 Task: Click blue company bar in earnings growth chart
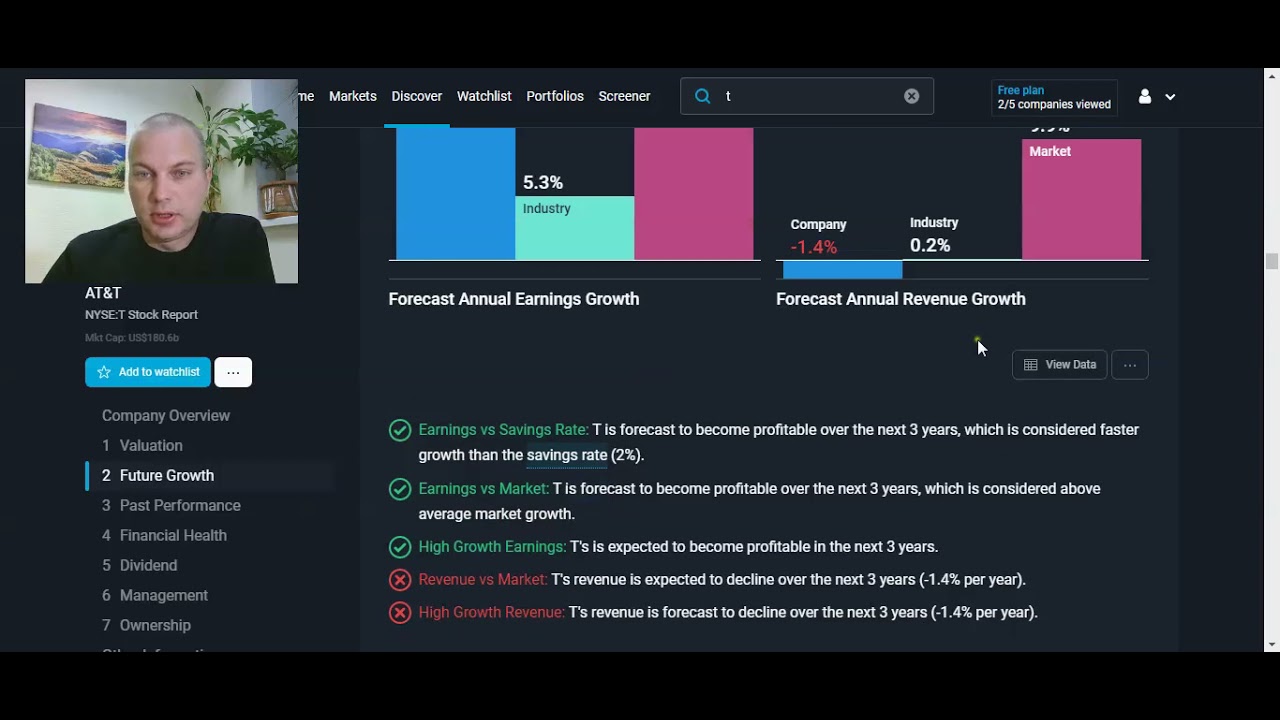pos(455,194)
